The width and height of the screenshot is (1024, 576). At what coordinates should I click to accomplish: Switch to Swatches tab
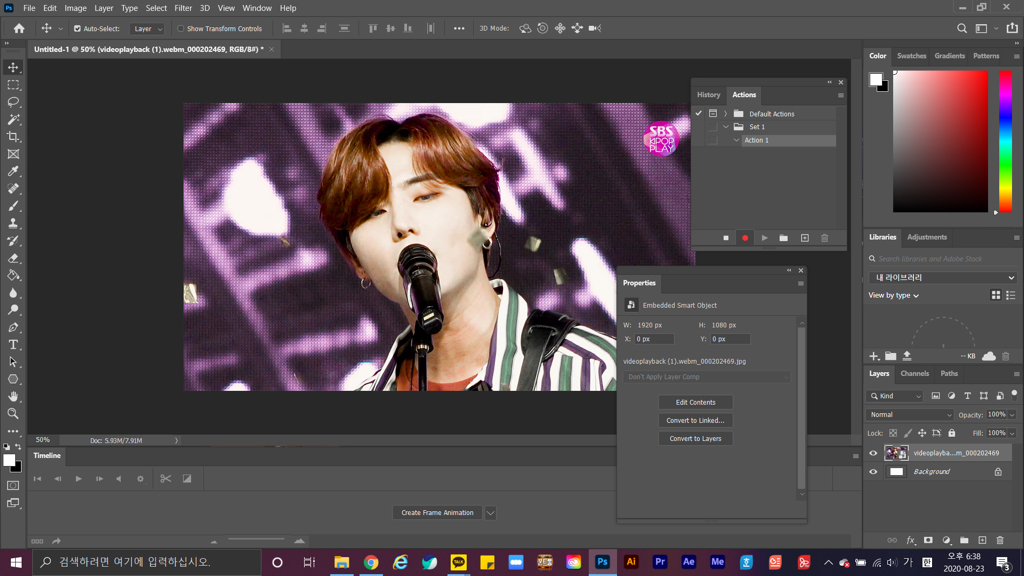pyautogui.click(x=911, y=56)
